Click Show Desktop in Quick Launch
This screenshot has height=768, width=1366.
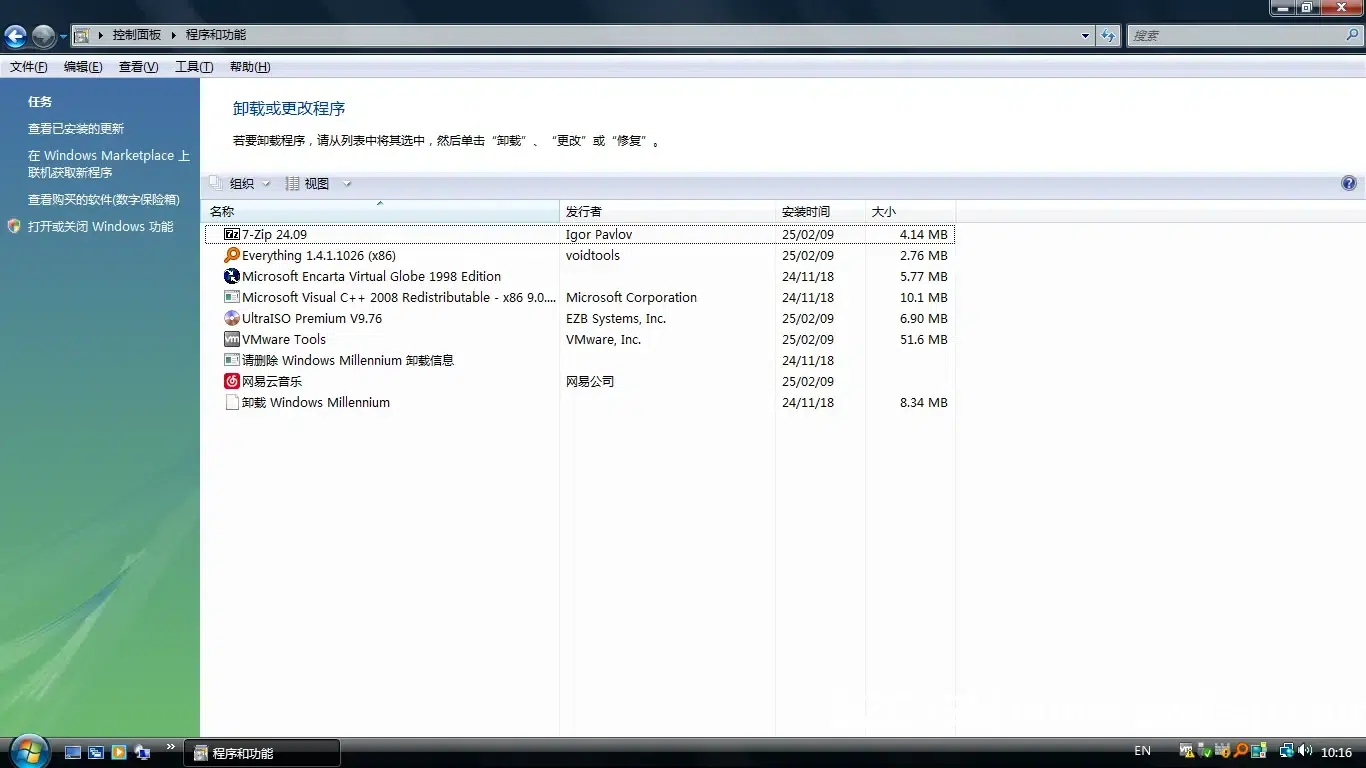tap(73, 752)
